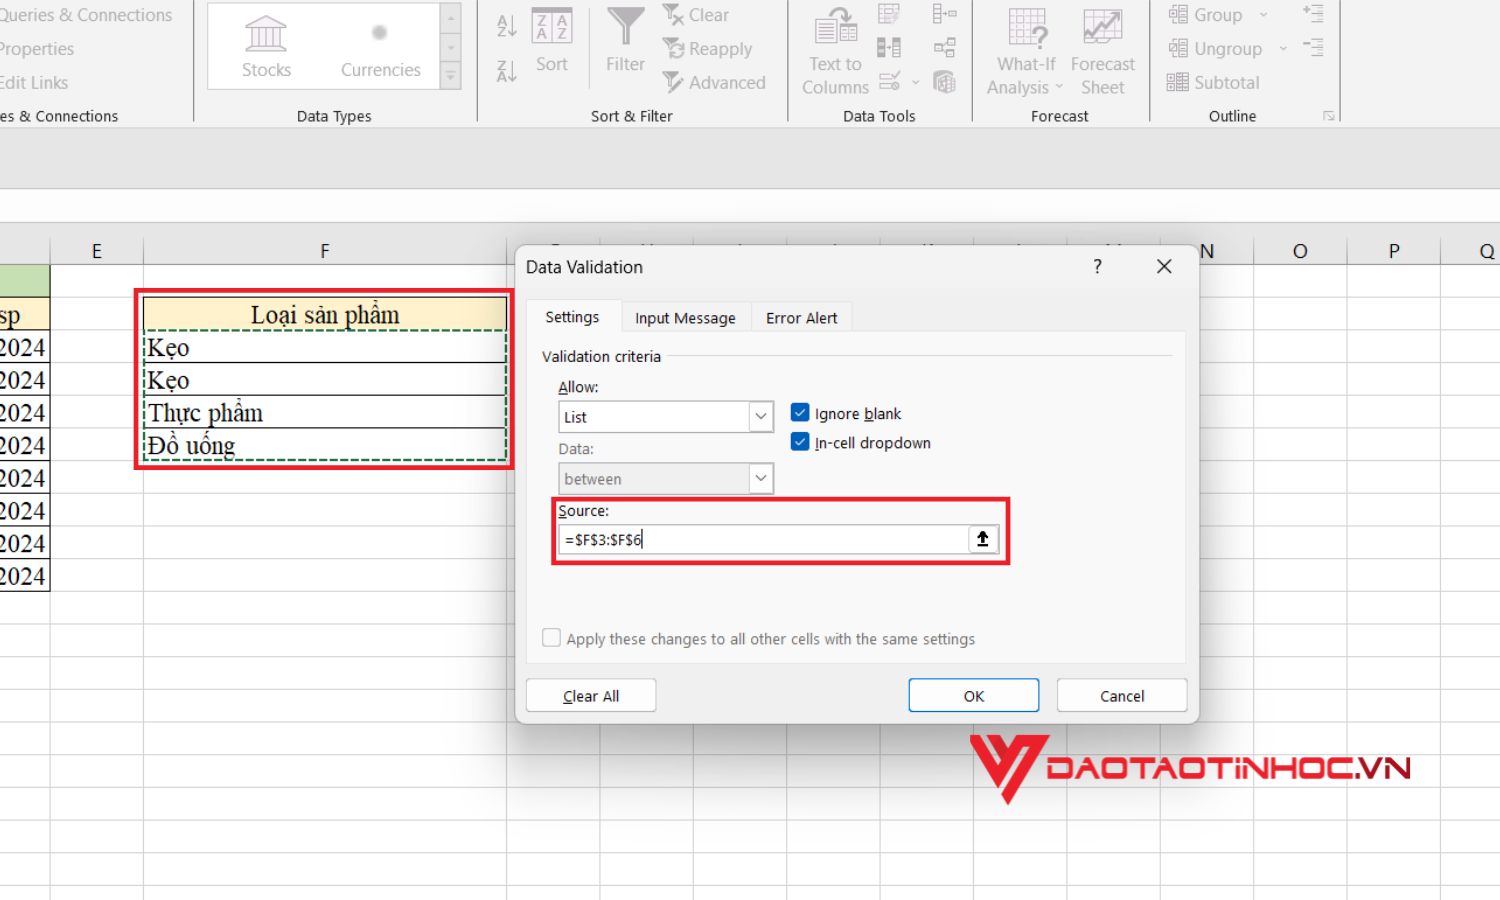This screenshot has width=1500, height=900.
Task: Open the Filter tool
Action: [623, 45]
